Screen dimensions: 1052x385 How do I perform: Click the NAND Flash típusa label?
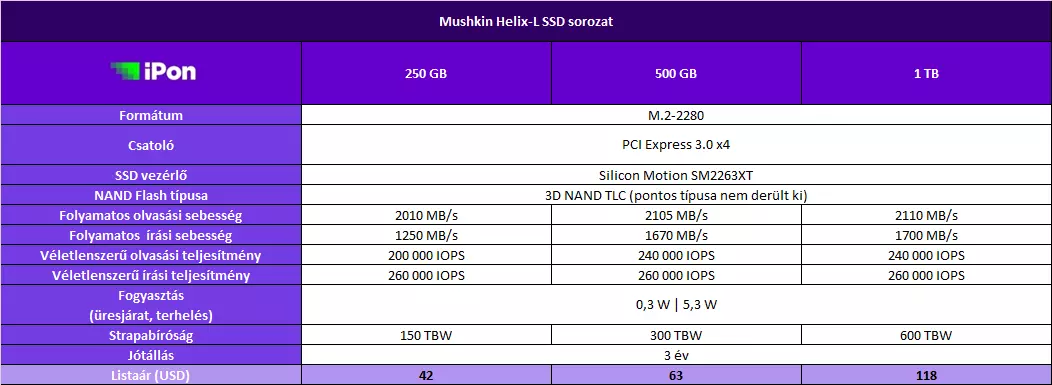click(x=151, y=196)
